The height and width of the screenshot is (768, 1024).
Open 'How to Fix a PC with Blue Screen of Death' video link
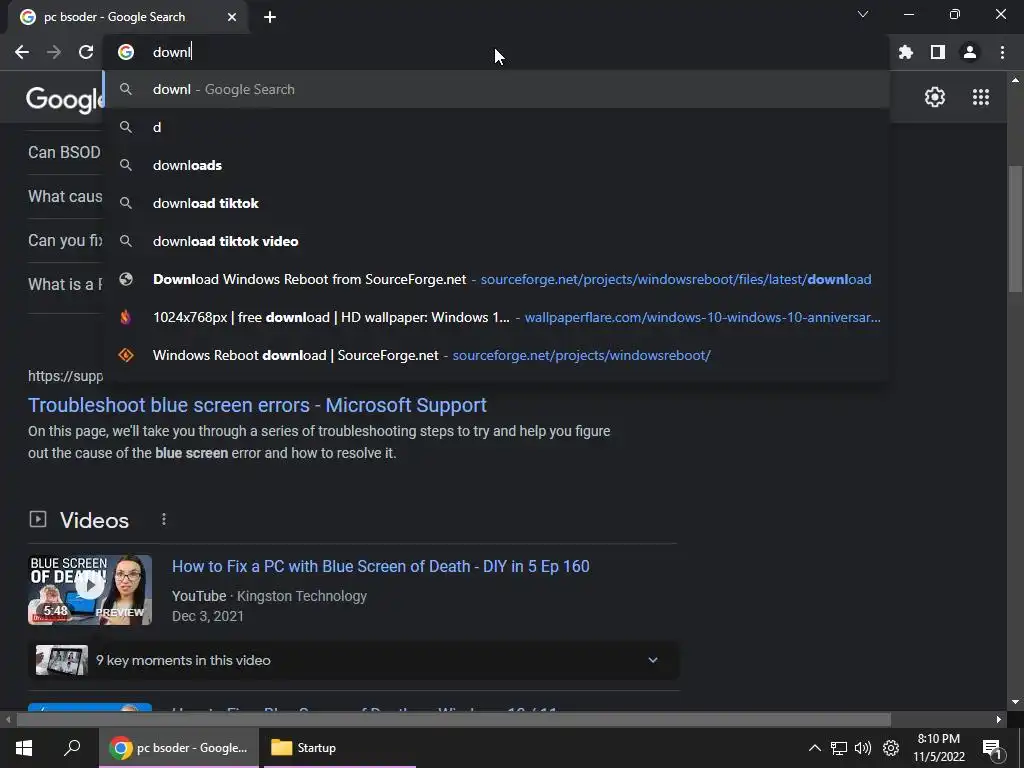coord(381,566)
